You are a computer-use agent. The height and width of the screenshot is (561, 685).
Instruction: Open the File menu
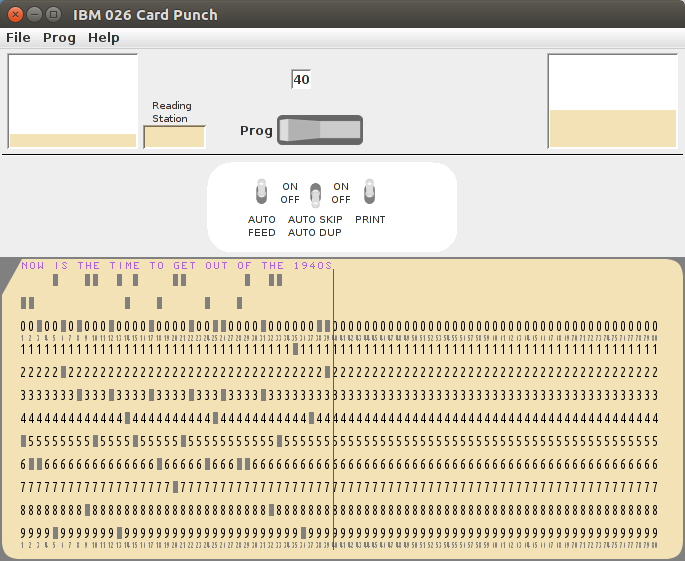[18, 38]
